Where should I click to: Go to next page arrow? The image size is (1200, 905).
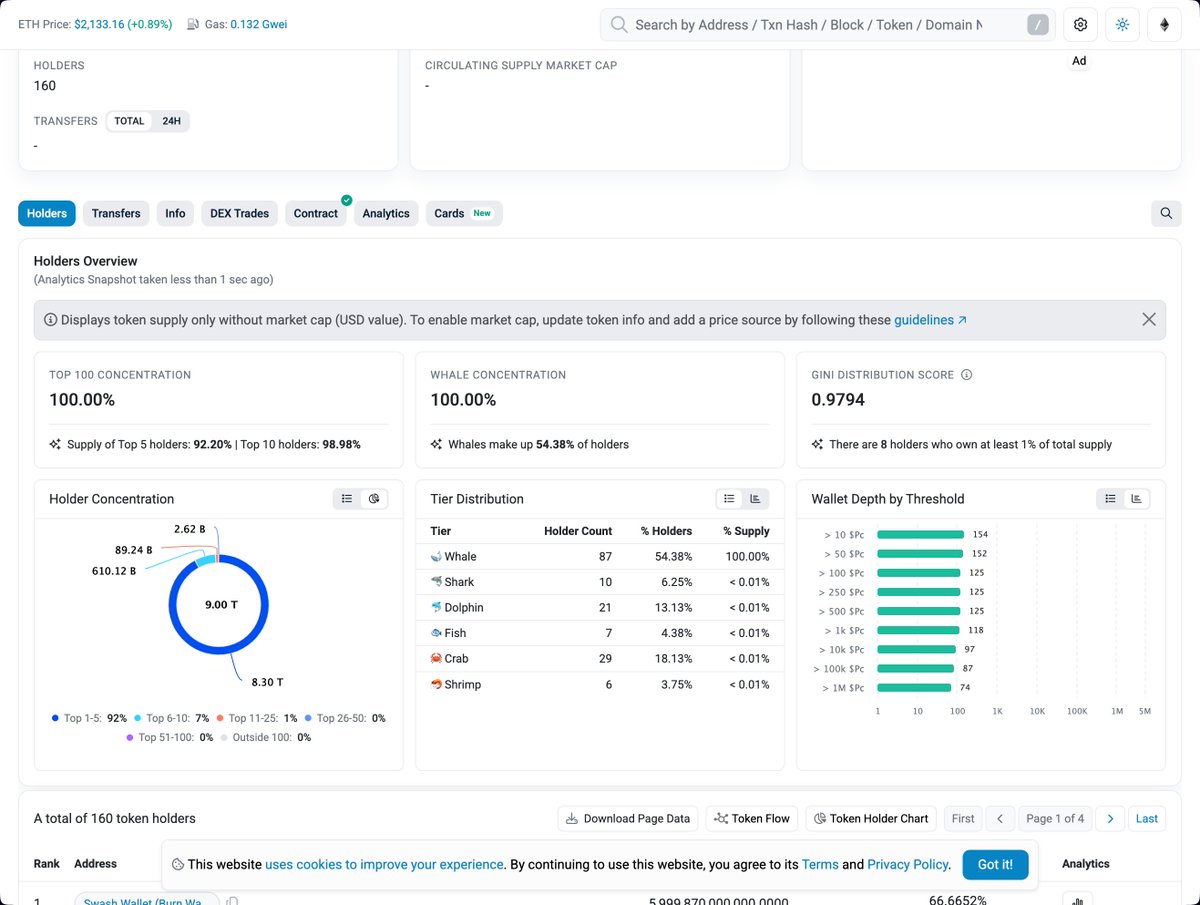tap(1110, 818)
